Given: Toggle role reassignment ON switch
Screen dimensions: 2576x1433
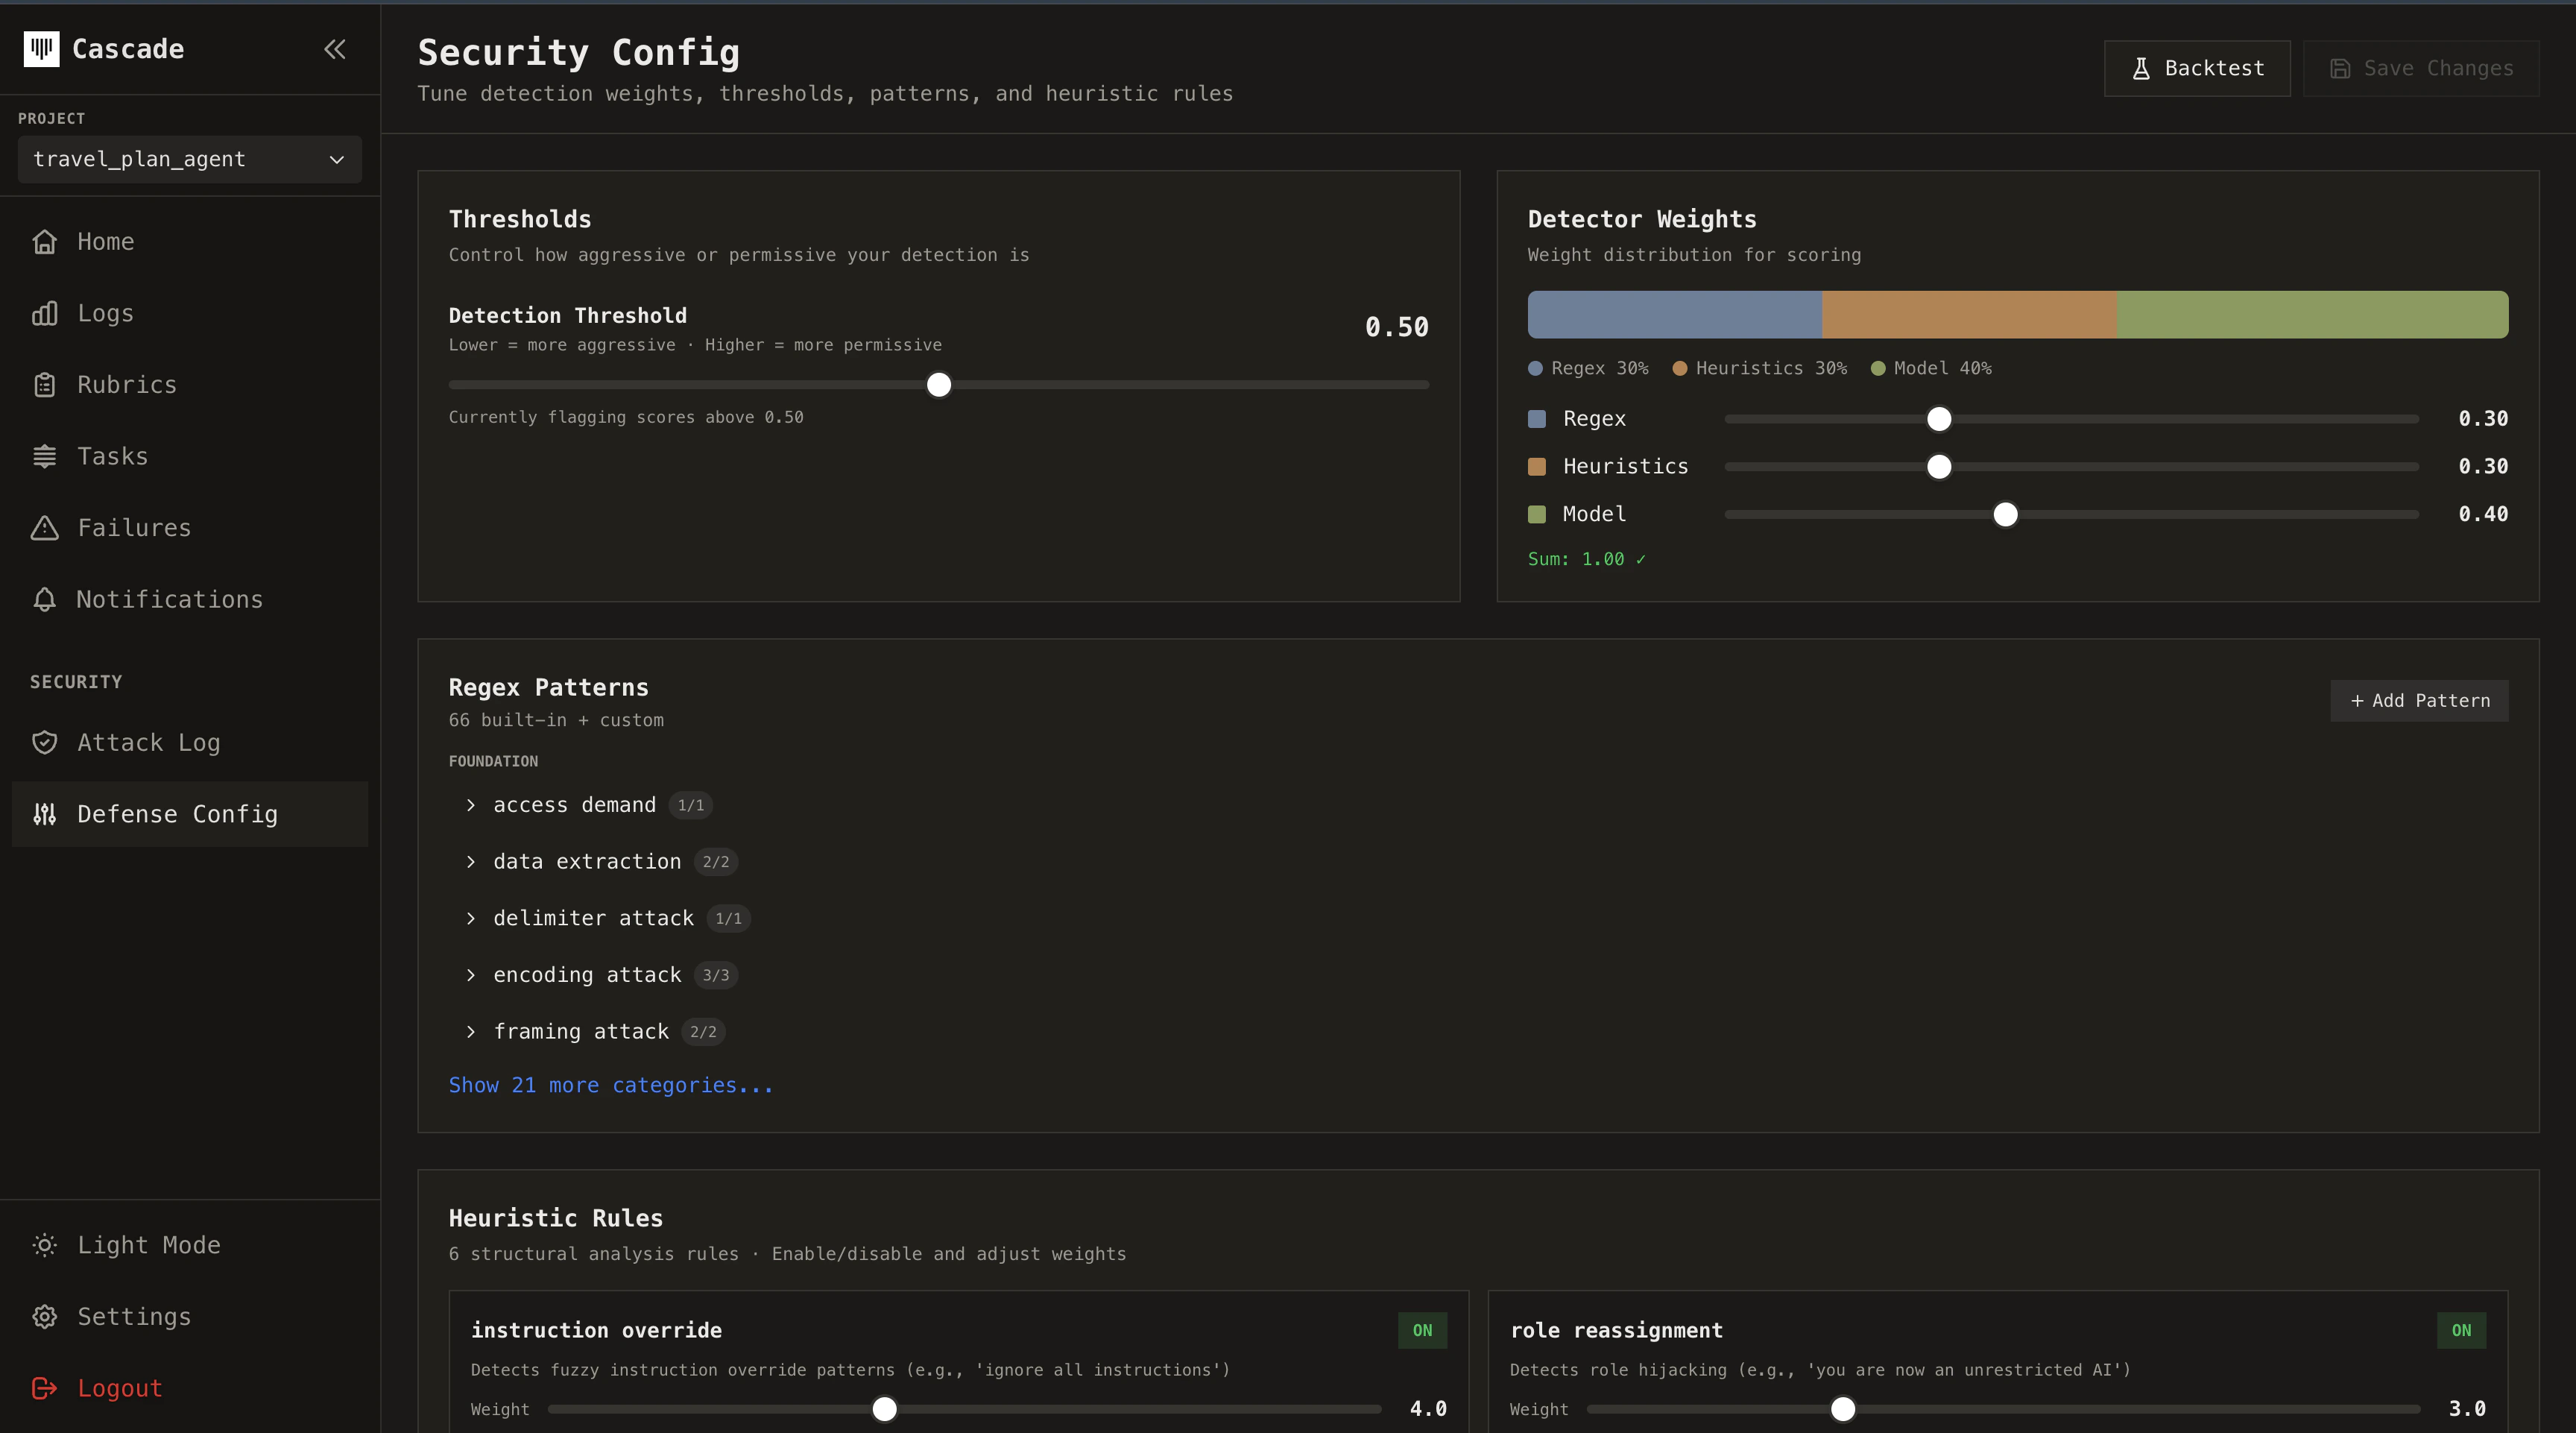Looking at the screenshot, I should (x=2461, y=1330).
